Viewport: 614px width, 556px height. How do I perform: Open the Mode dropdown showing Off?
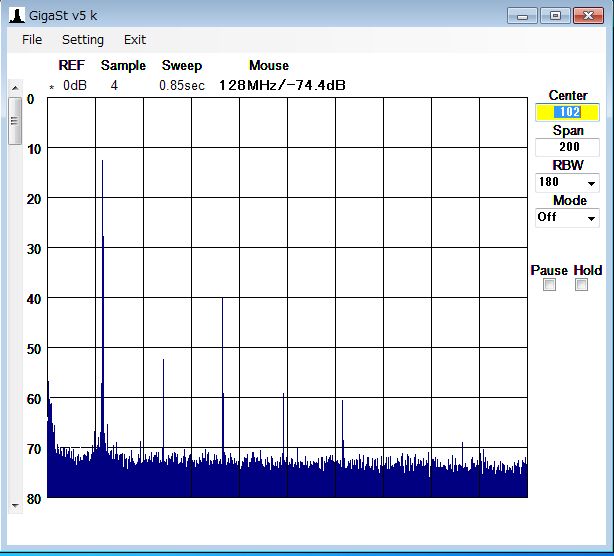point(567,217)
